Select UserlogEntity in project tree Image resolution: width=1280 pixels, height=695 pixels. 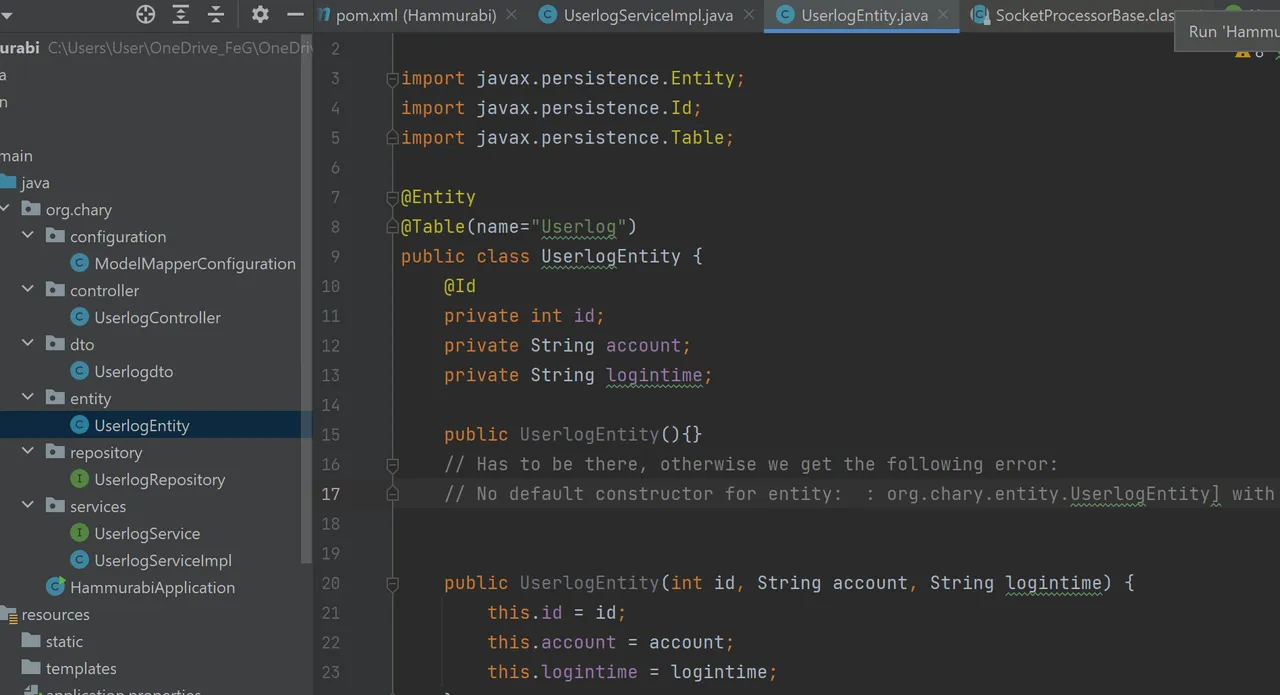point(141,426)
